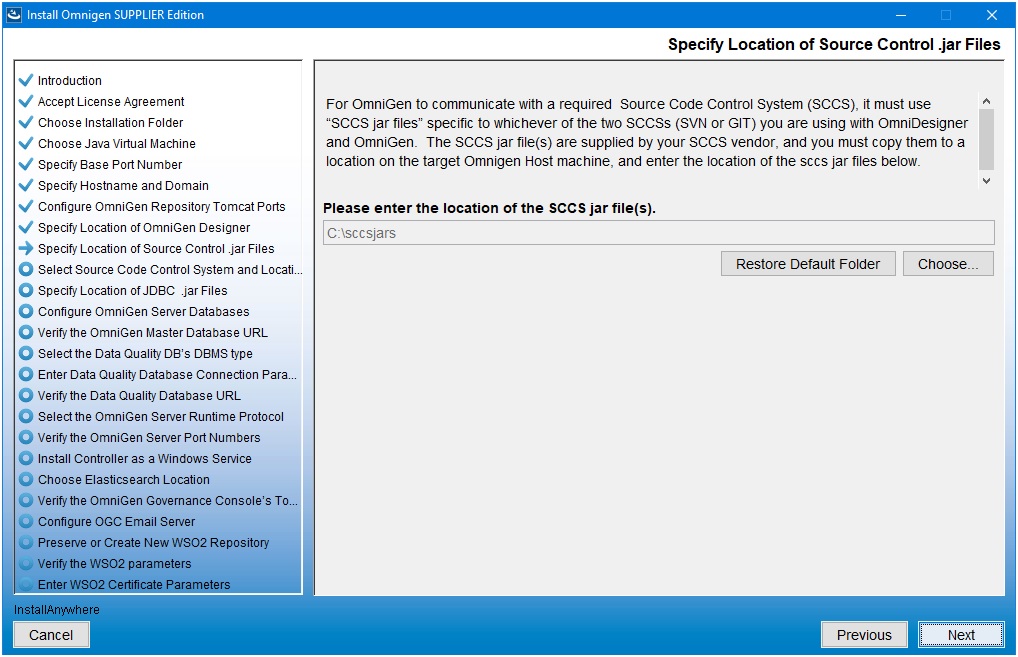
Task: Select Configure OmniGen Server Databases text
Action: (x=143, y=311)
